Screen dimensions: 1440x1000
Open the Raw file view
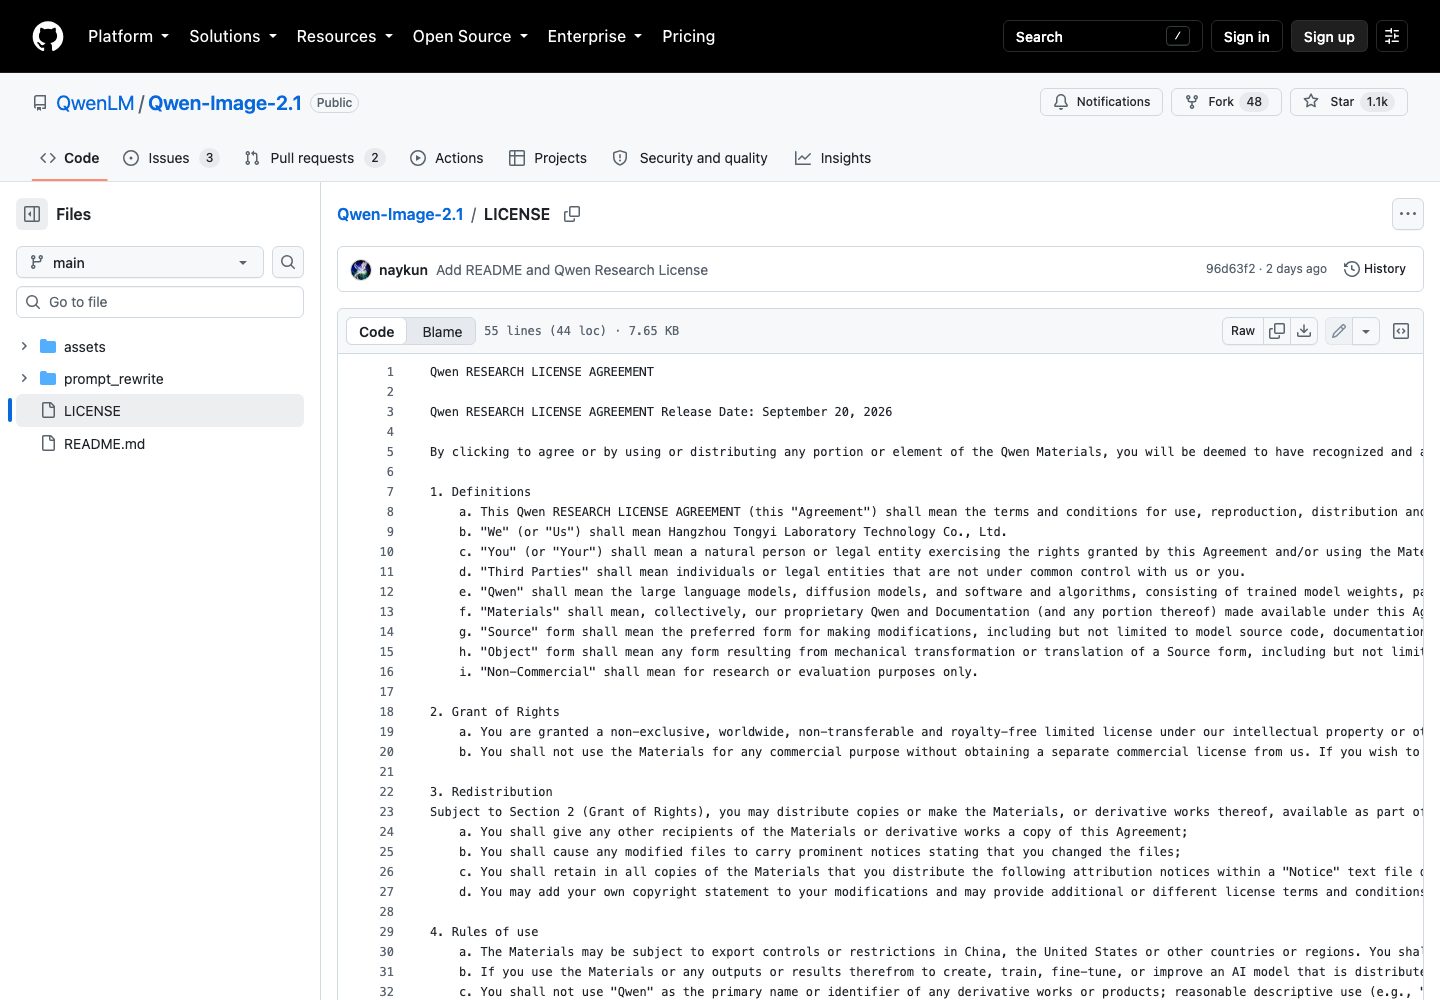(1243, 331)
